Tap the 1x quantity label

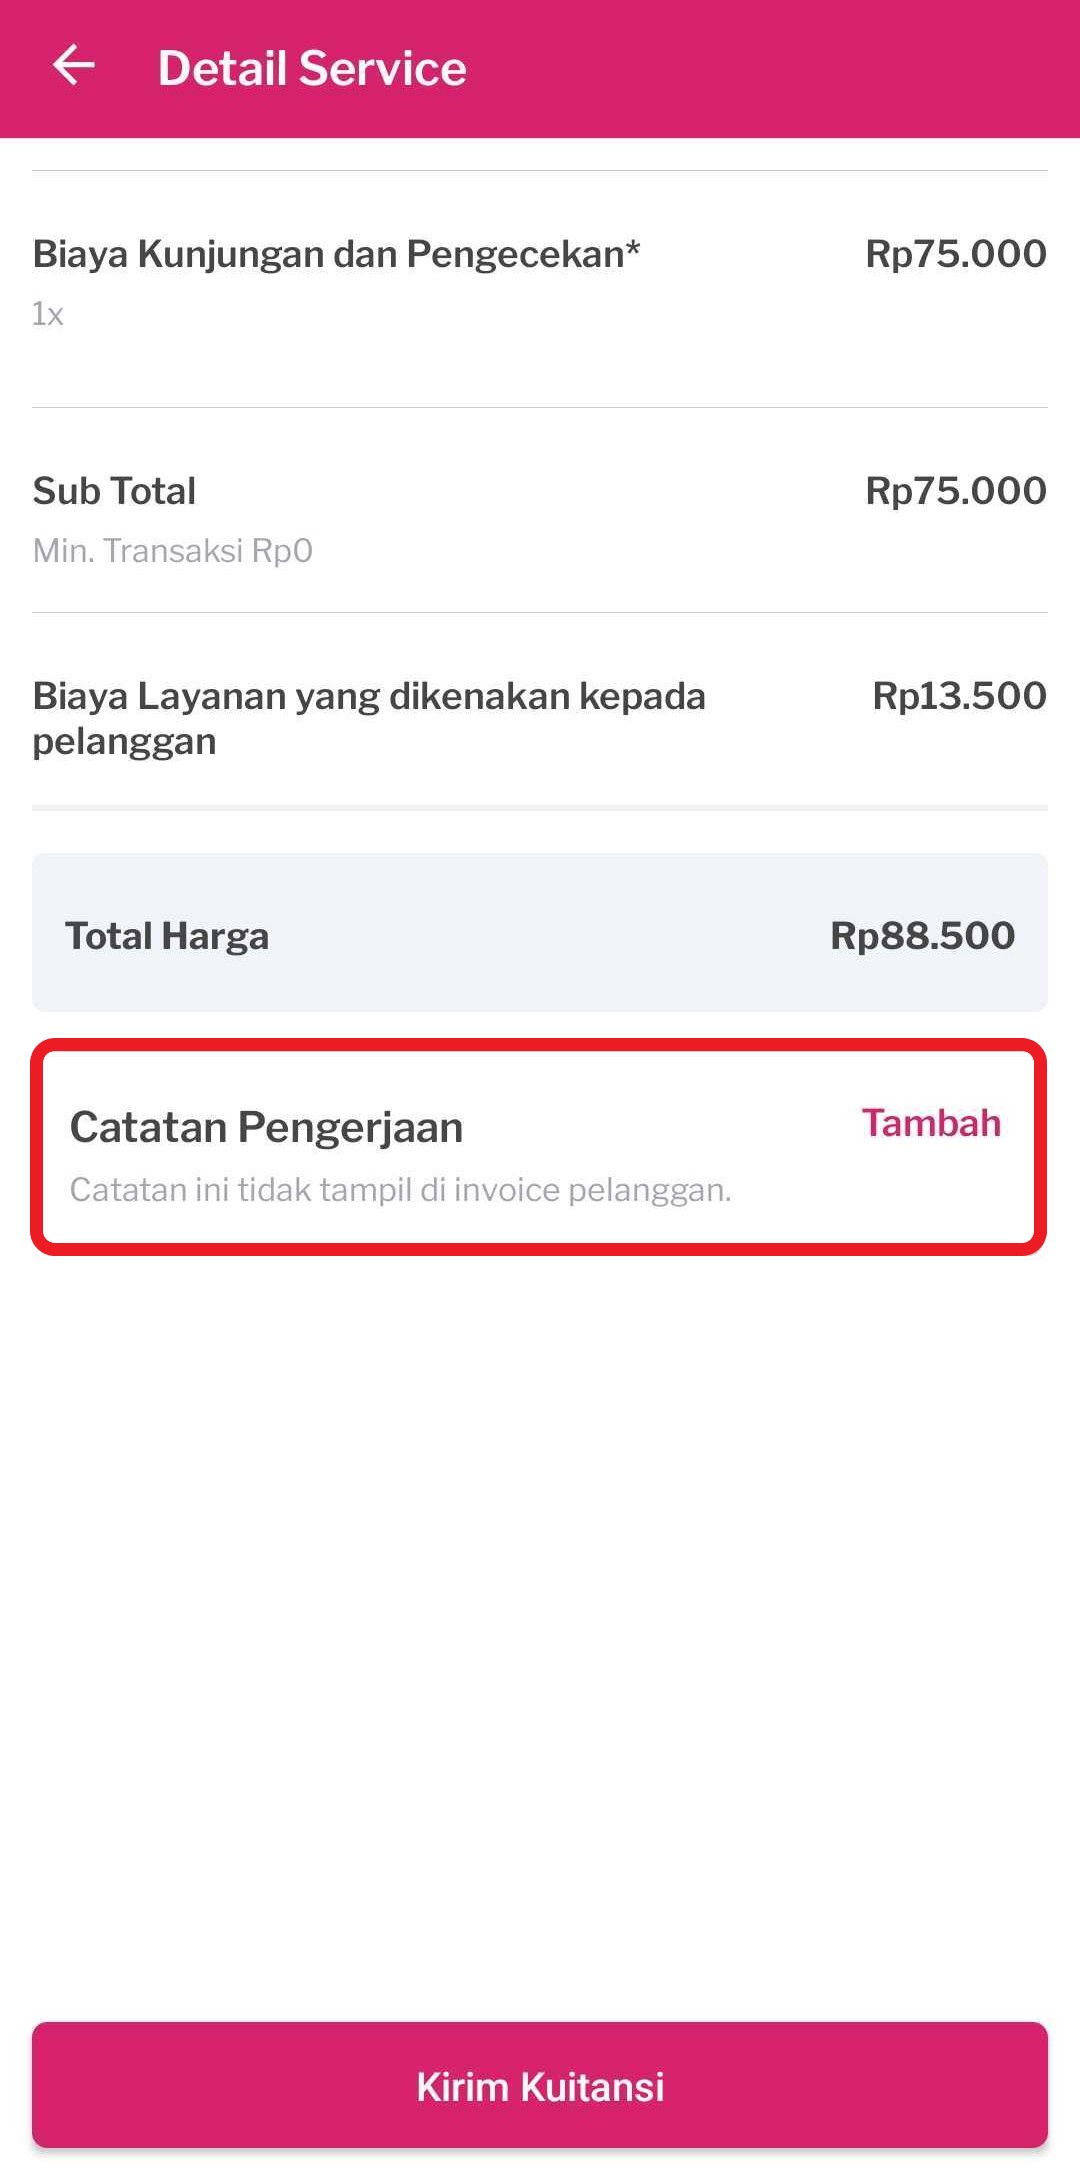click(46, 313)
